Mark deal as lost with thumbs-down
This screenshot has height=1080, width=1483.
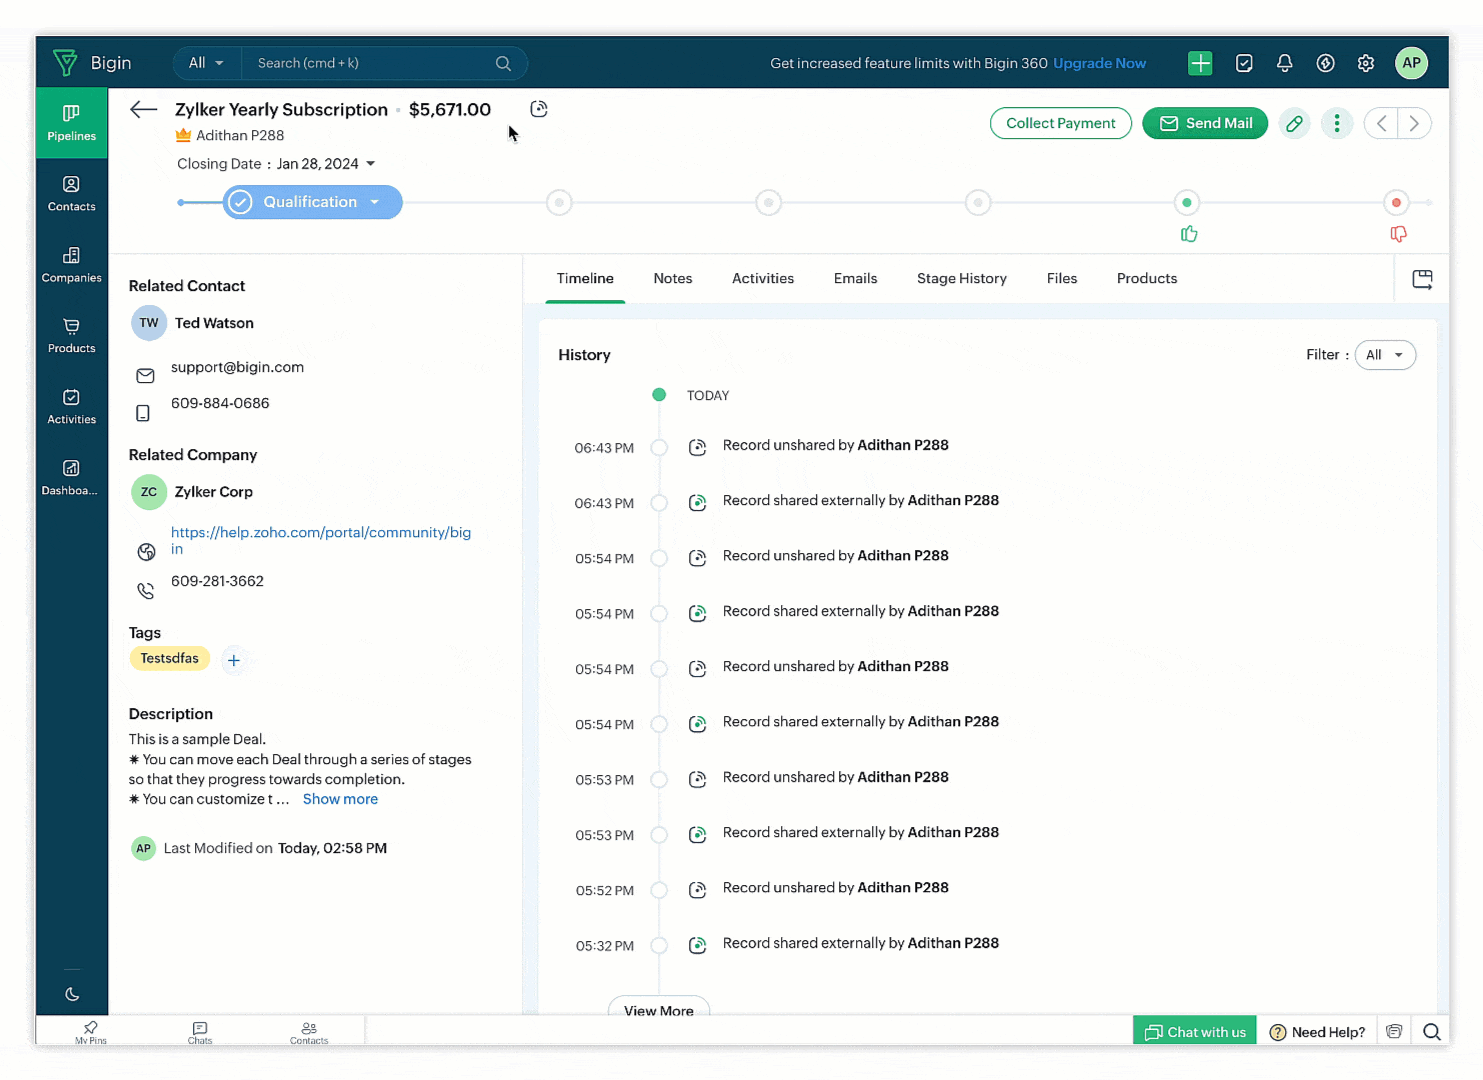(1398, 234)
